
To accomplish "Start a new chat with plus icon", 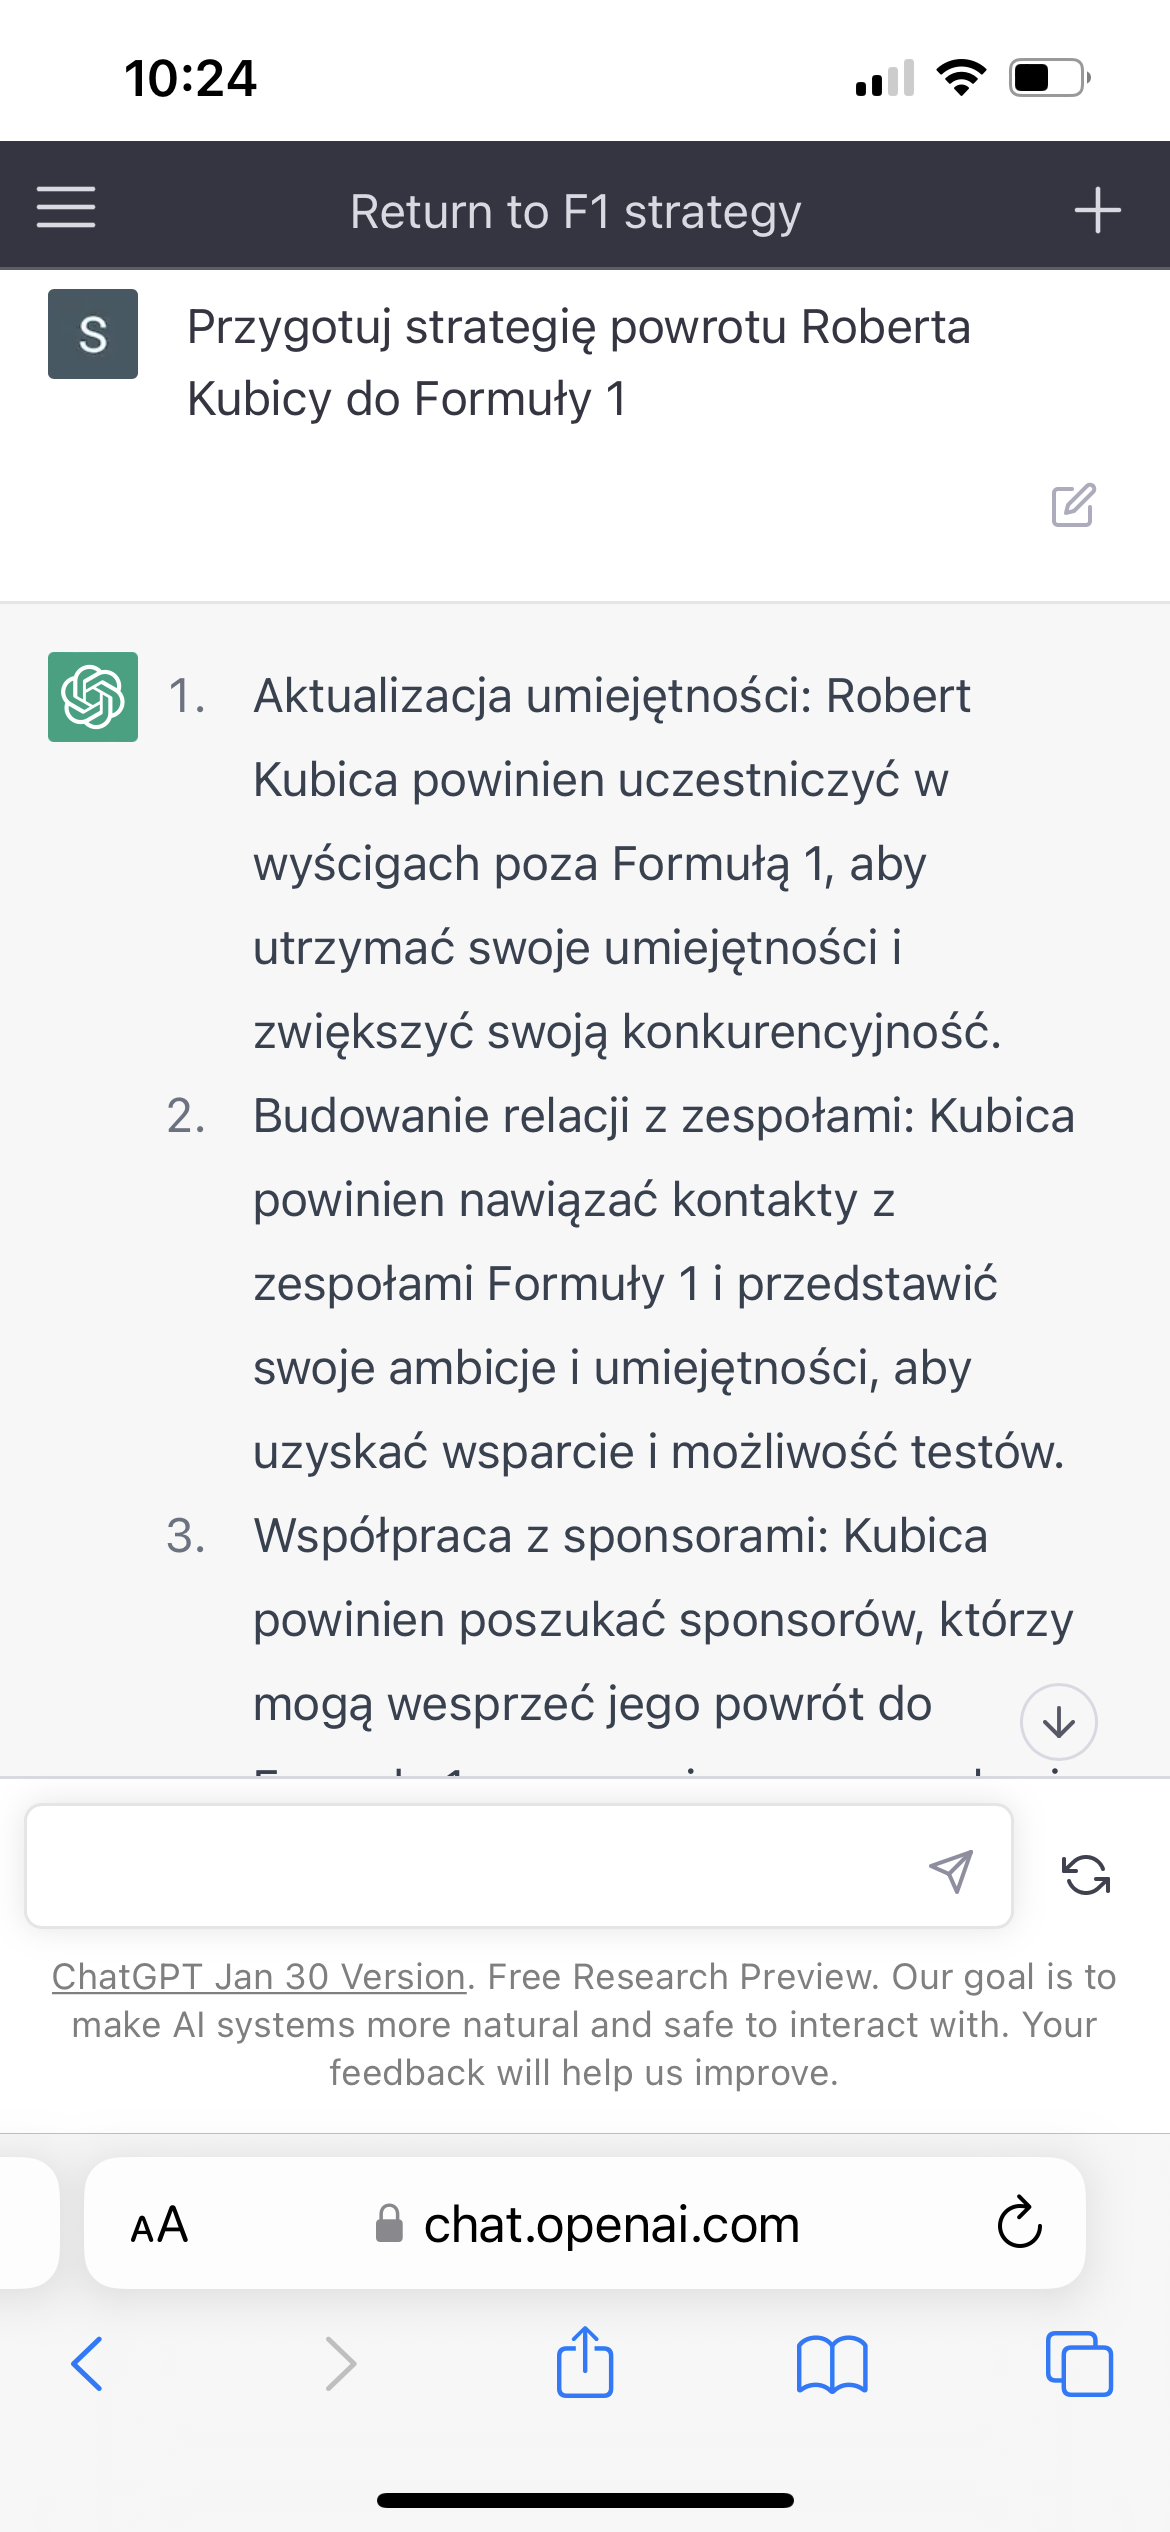I will pos(1097,210).
